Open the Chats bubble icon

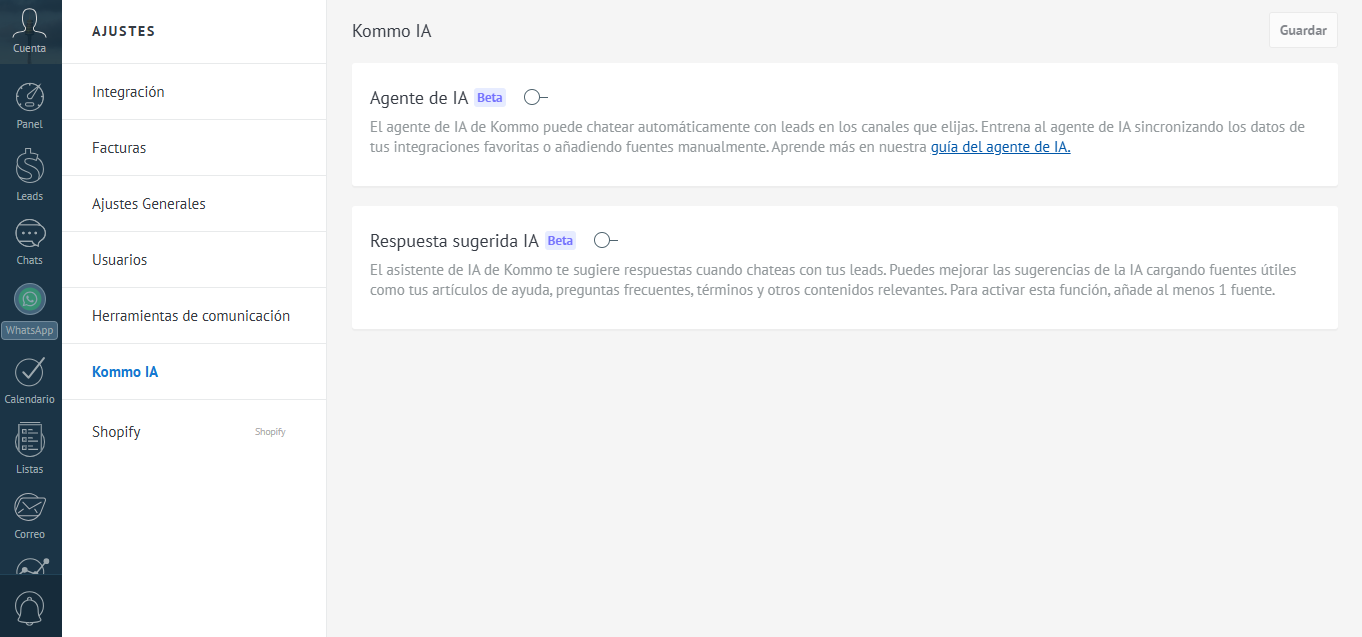30,234
